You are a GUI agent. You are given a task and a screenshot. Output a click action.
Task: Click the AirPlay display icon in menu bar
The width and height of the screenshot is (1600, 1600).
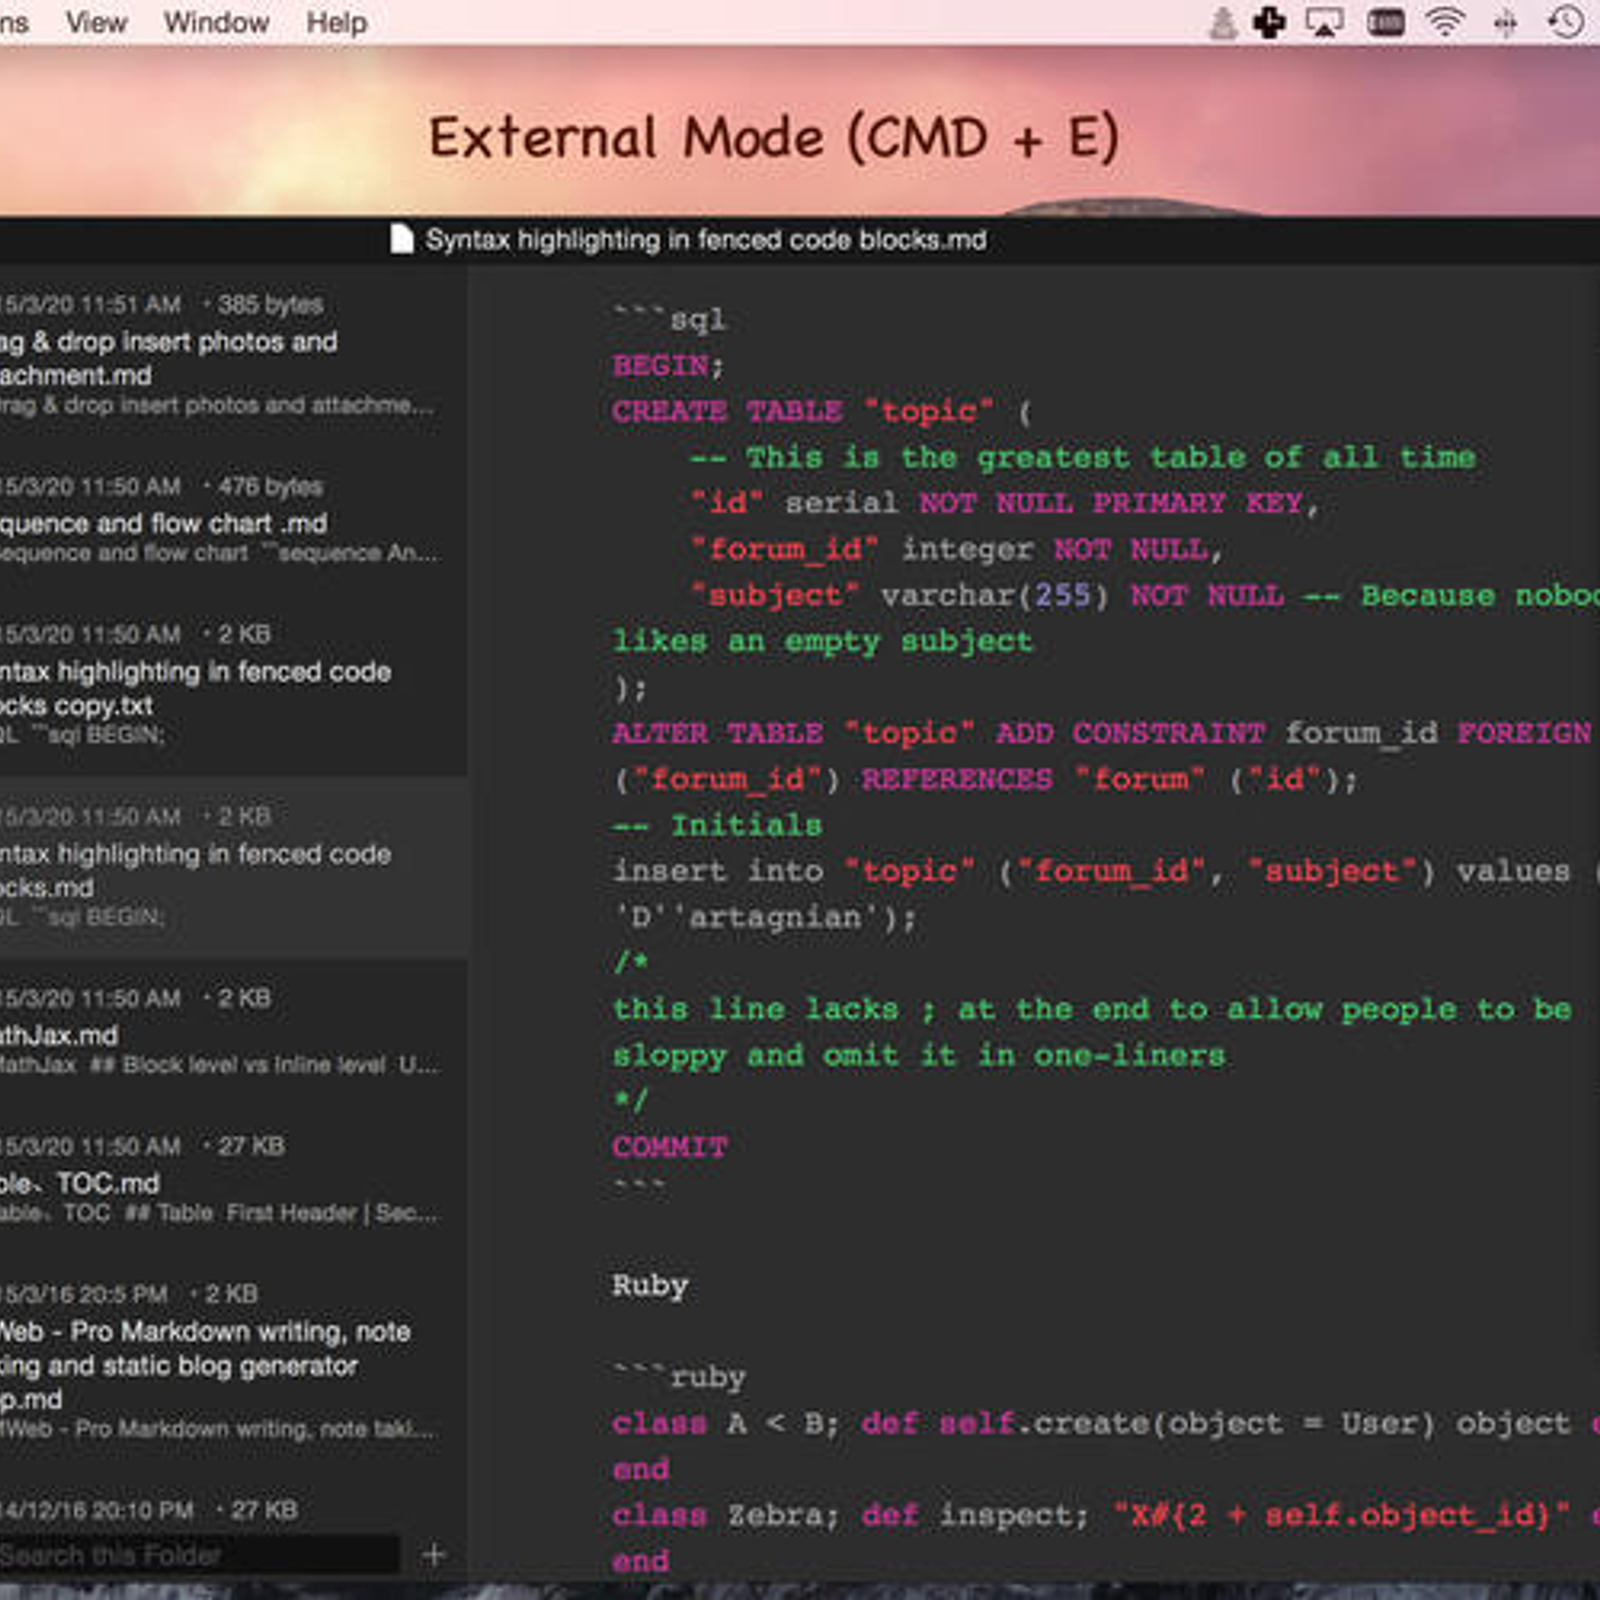(1325, 22)
